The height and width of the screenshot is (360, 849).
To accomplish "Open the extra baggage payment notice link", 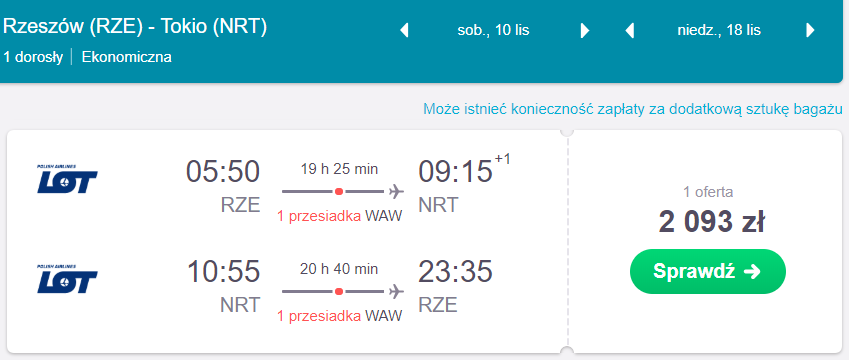I will (633, 109).
